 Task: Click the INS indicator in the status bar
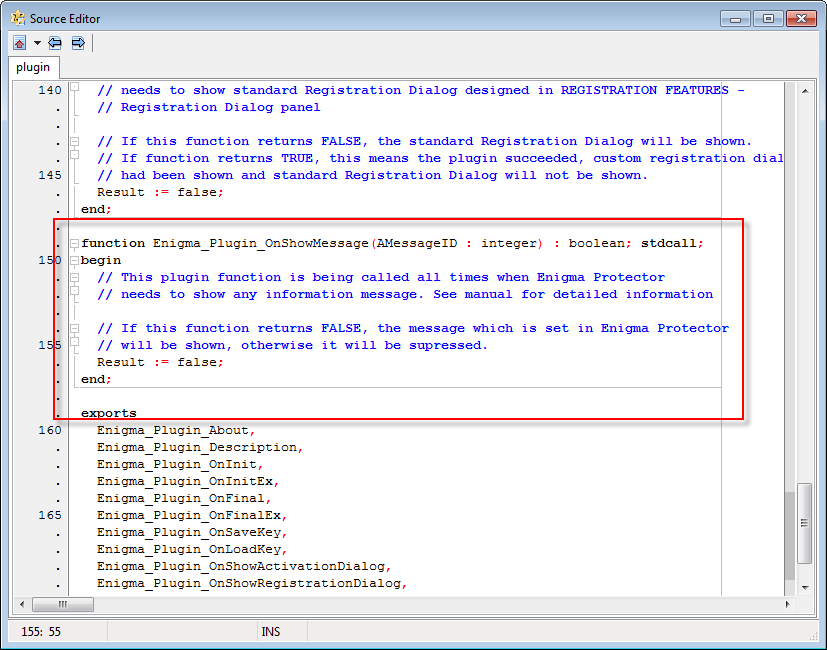pyautogui.click(x=271, y=632)
